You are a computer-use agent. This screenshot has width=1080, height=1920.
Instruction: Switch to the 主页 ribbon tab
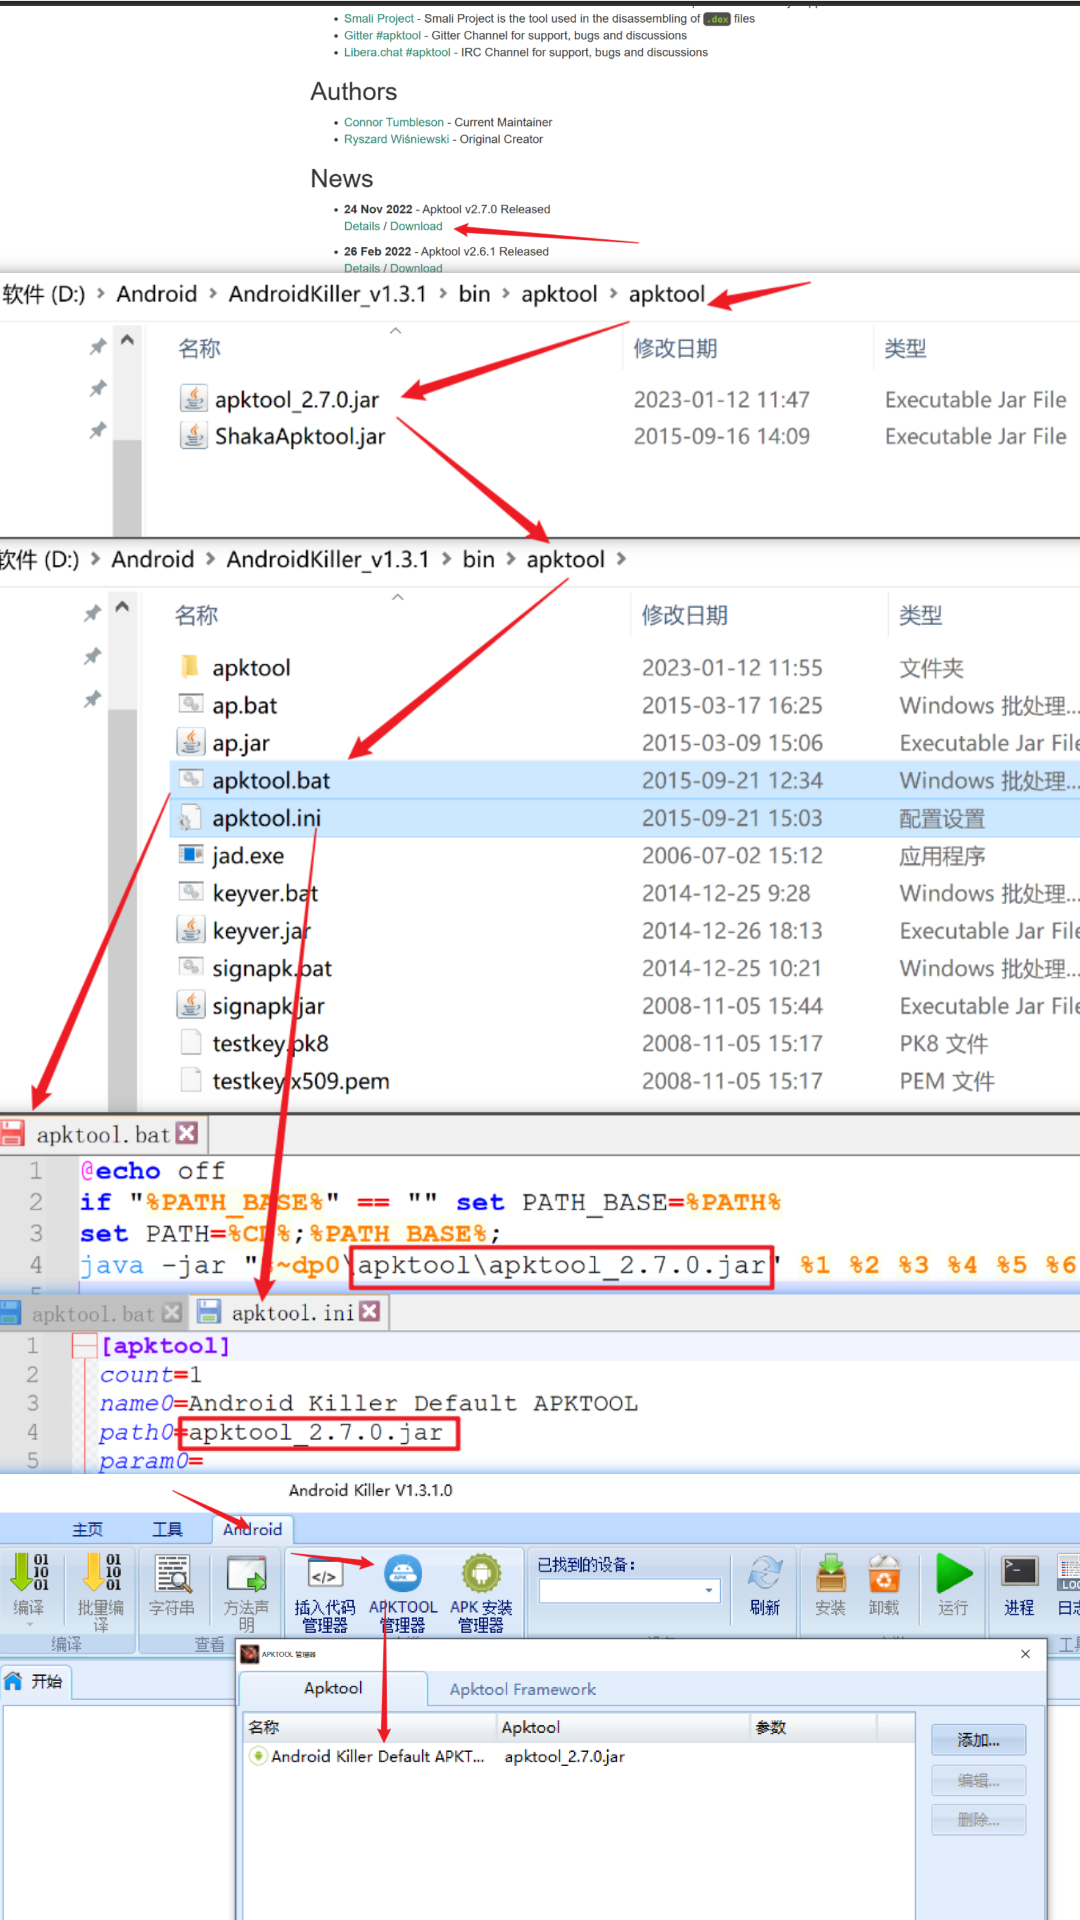click(x=88, y=1529)
